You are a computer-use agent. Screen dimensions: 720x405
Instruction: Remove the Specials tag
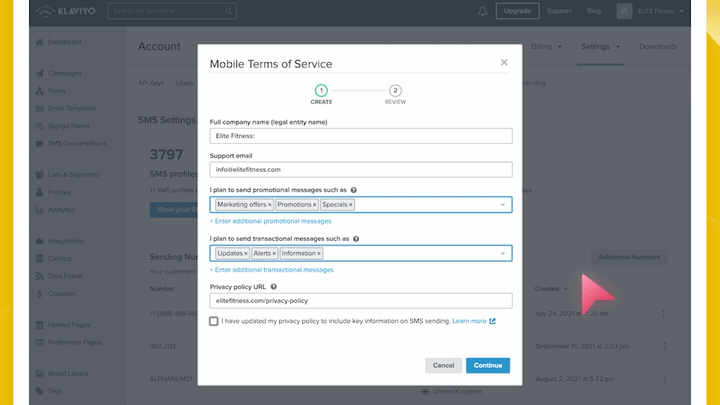pyautogui.click(x=350, y=205)
